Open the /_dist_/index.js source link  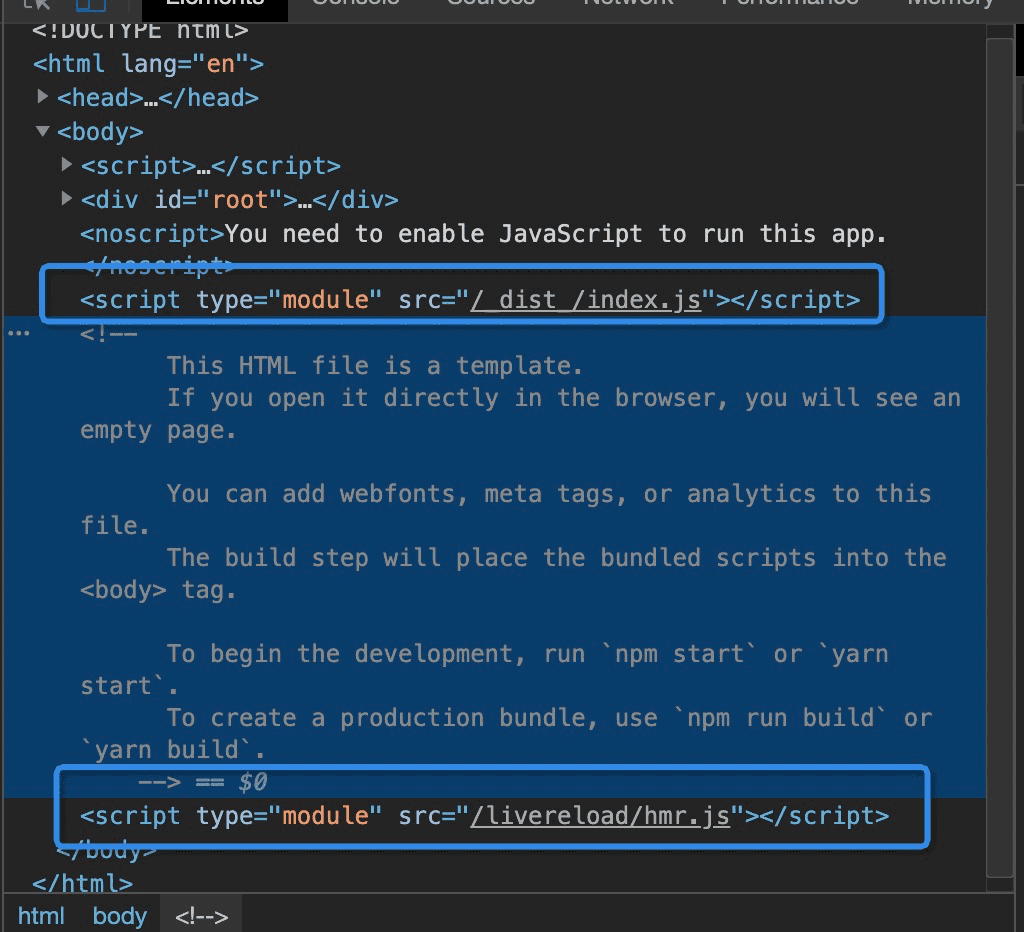[x=585, y=300]
